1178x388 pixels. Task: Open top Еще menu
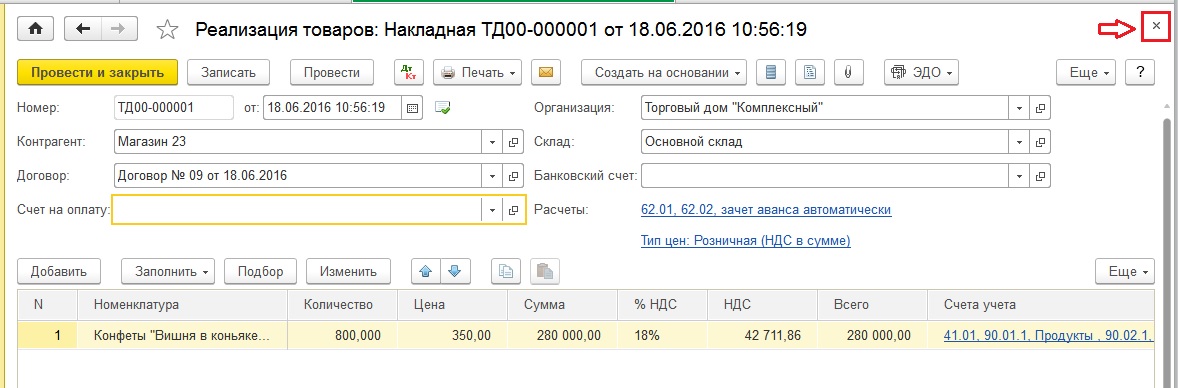tap(1086, 73)
